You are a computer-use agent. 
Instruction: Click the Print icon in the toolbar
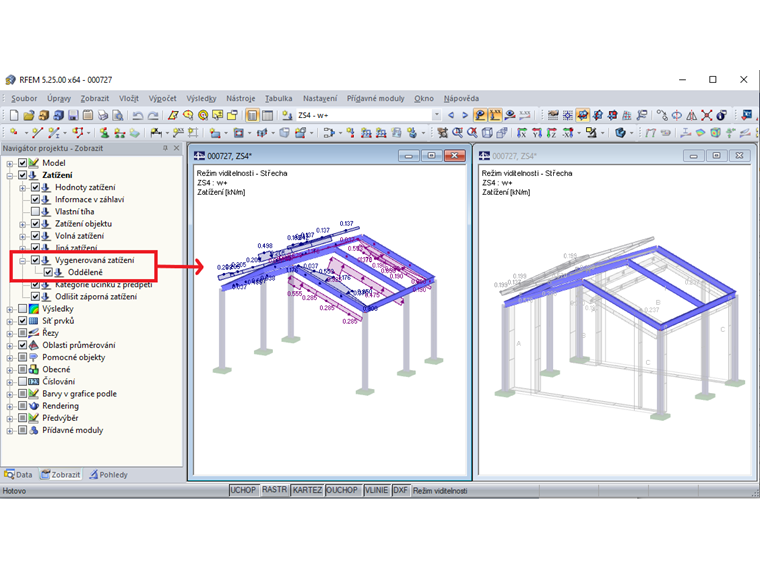point(103,115)
